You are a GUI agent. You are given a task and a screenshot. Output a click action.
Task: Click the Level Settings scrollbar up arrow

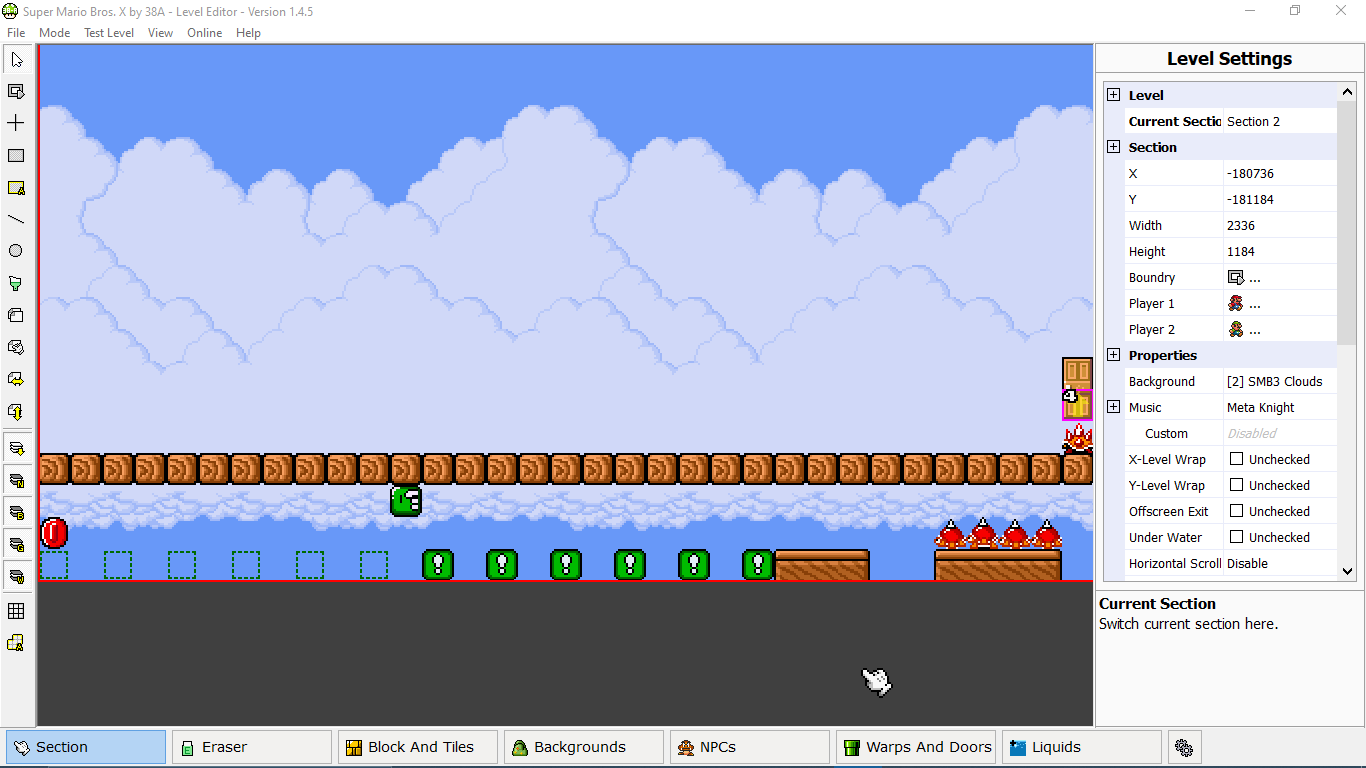point(1347,91)
